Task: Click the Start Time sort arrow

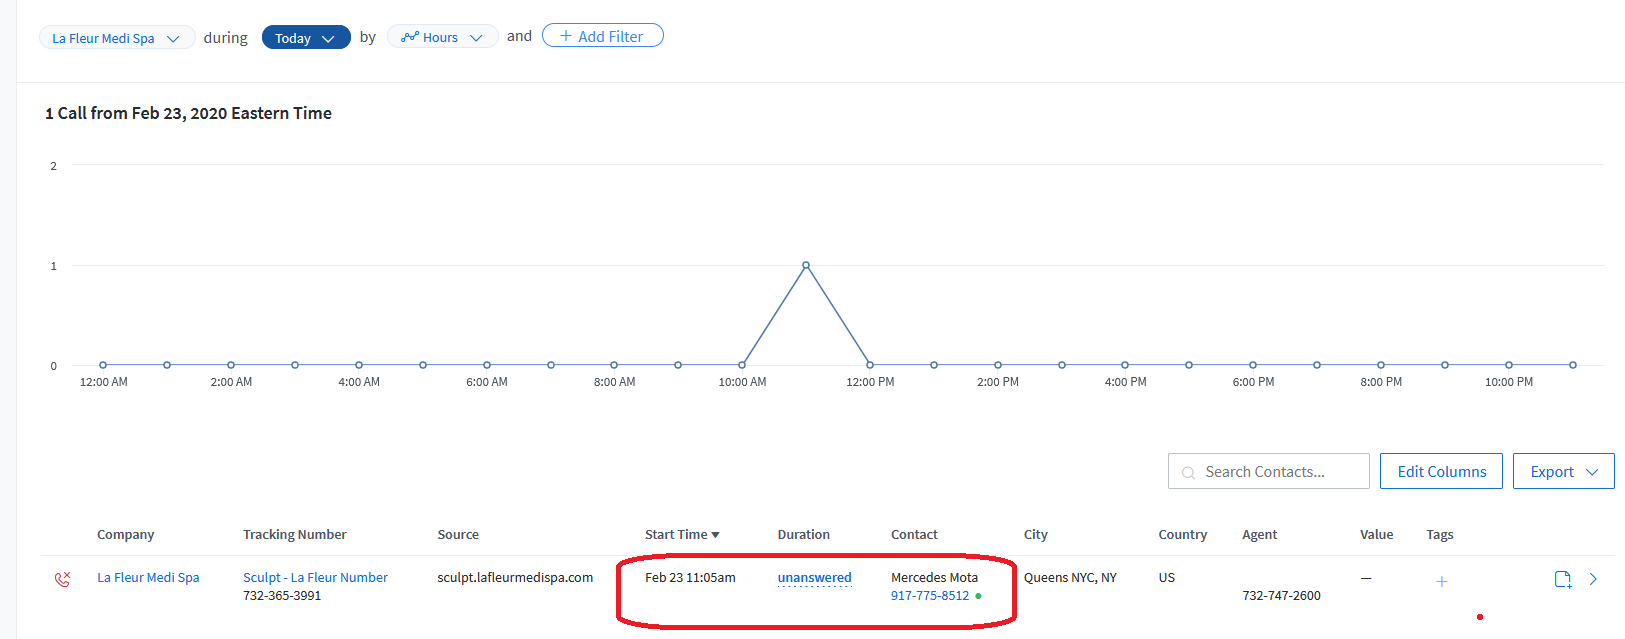Action: tap(715, 535)
